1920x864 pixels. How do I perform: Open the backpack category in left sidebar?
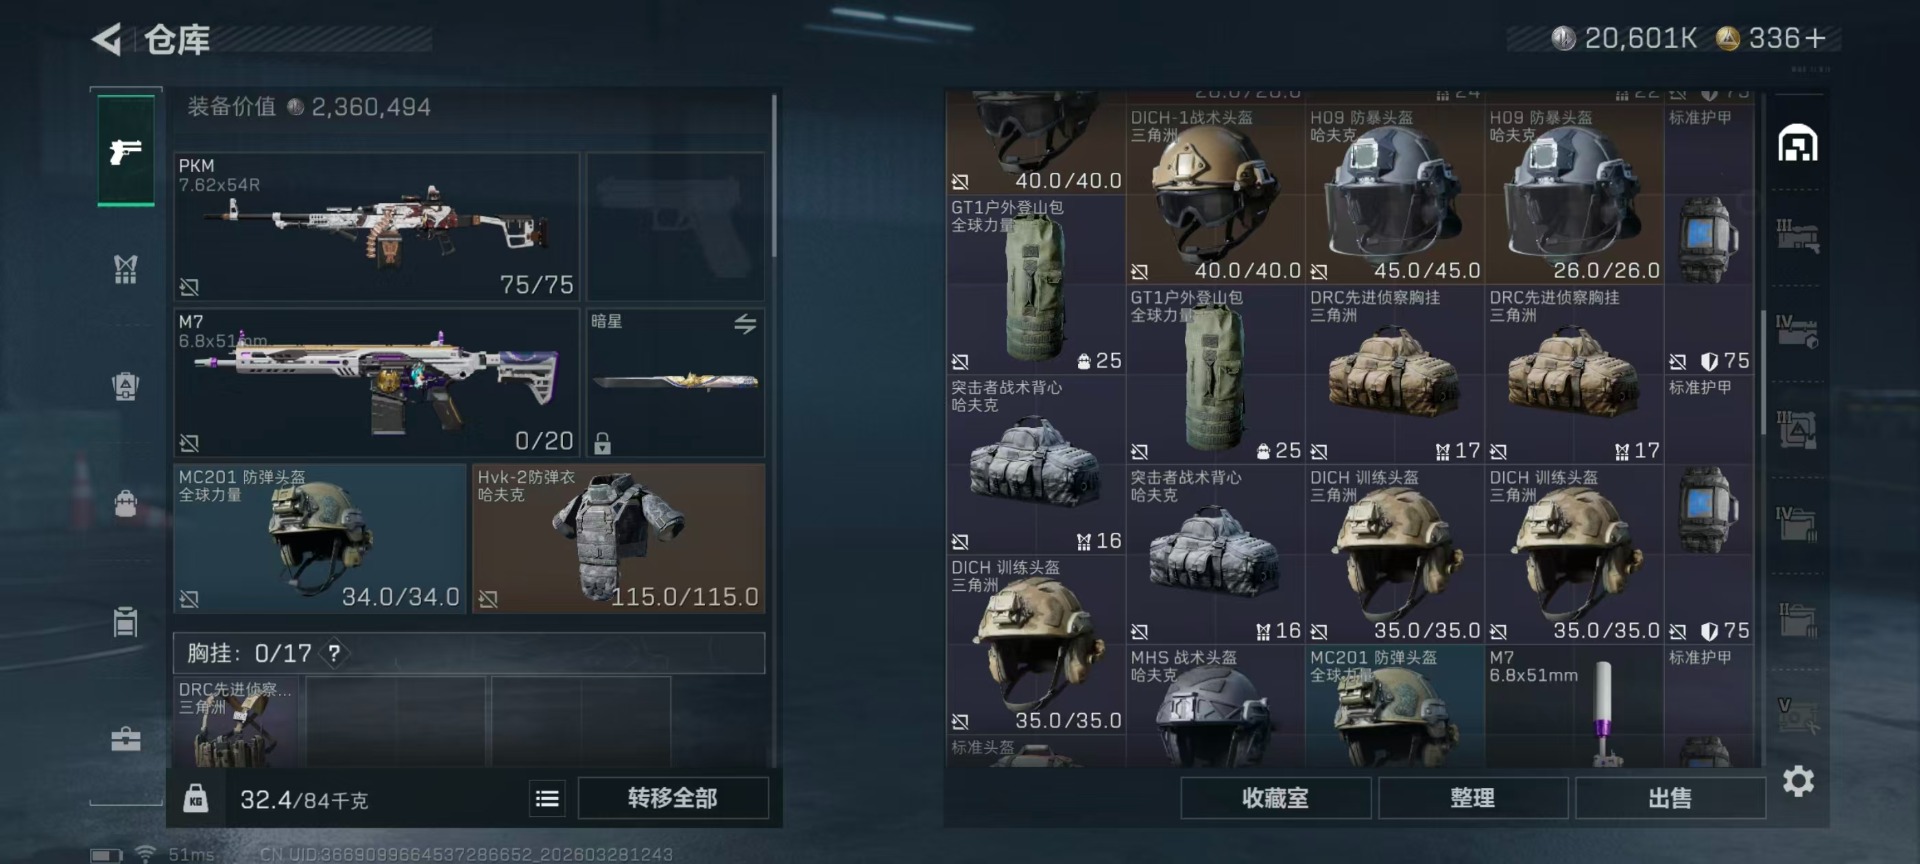coord(125,502)
